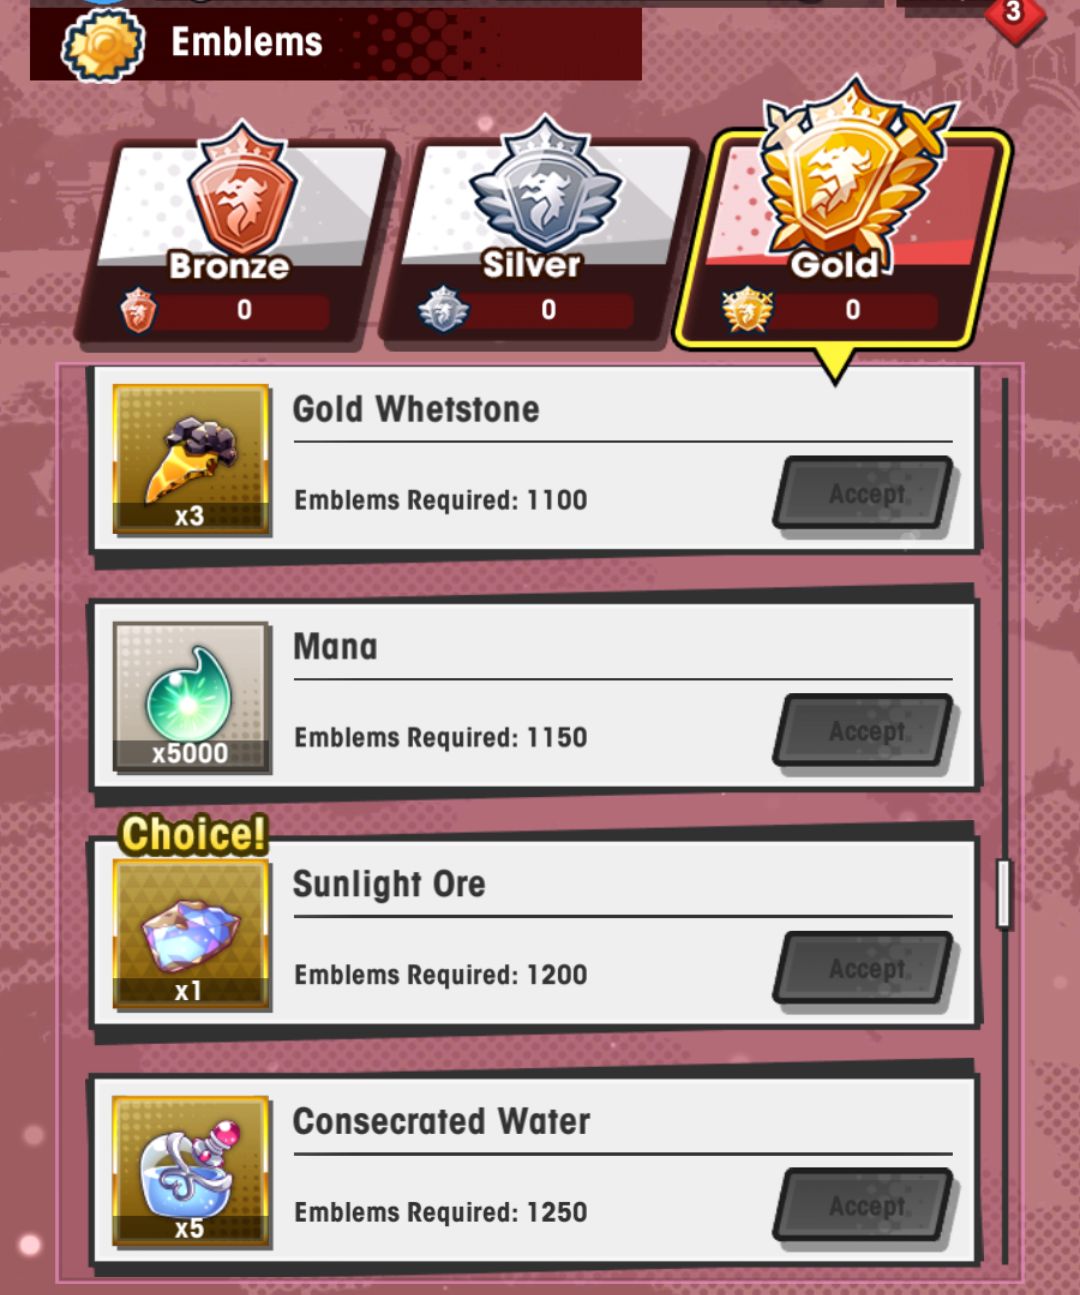
Task: Select the Bronze emblem tab
Action: pyautogui.click(x=236, y=240)
